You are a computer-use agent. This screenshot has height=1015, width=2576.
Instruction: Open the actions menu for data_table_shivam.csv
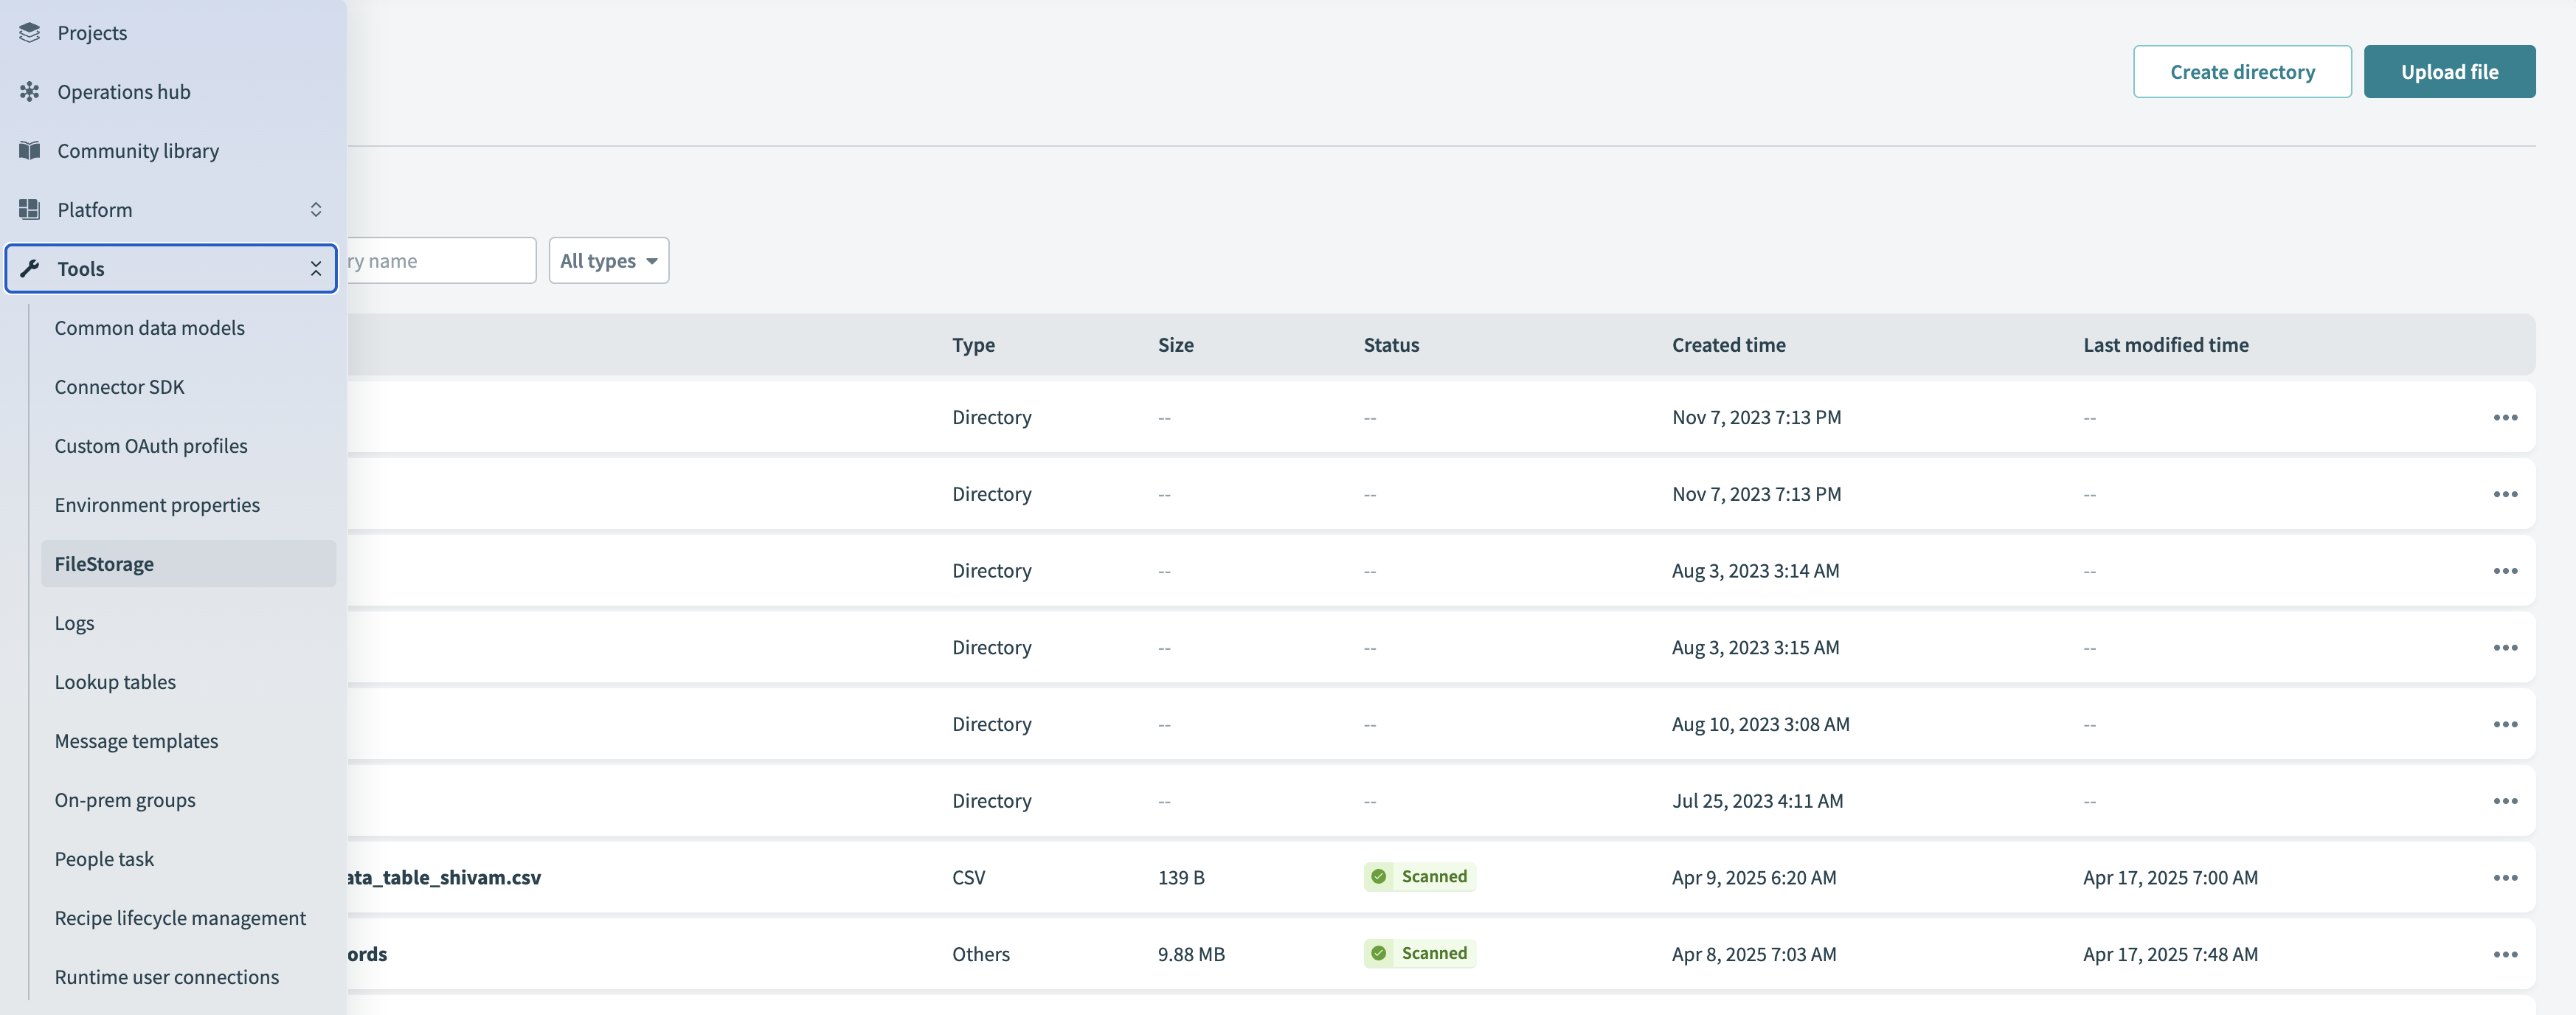(x=2506, y=877)
